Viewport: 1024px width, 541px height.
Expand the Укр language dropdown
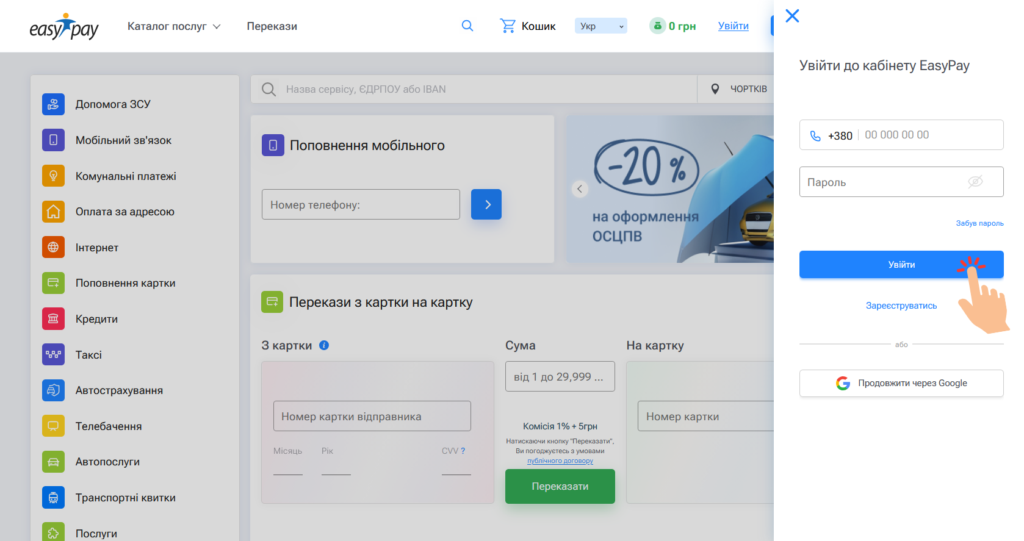[601, 26]
